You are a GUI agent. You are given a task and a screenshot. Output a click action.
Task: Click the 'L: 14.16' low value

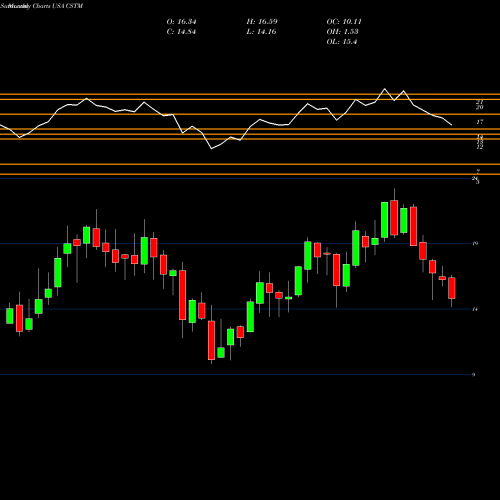(x=262, y=32)
